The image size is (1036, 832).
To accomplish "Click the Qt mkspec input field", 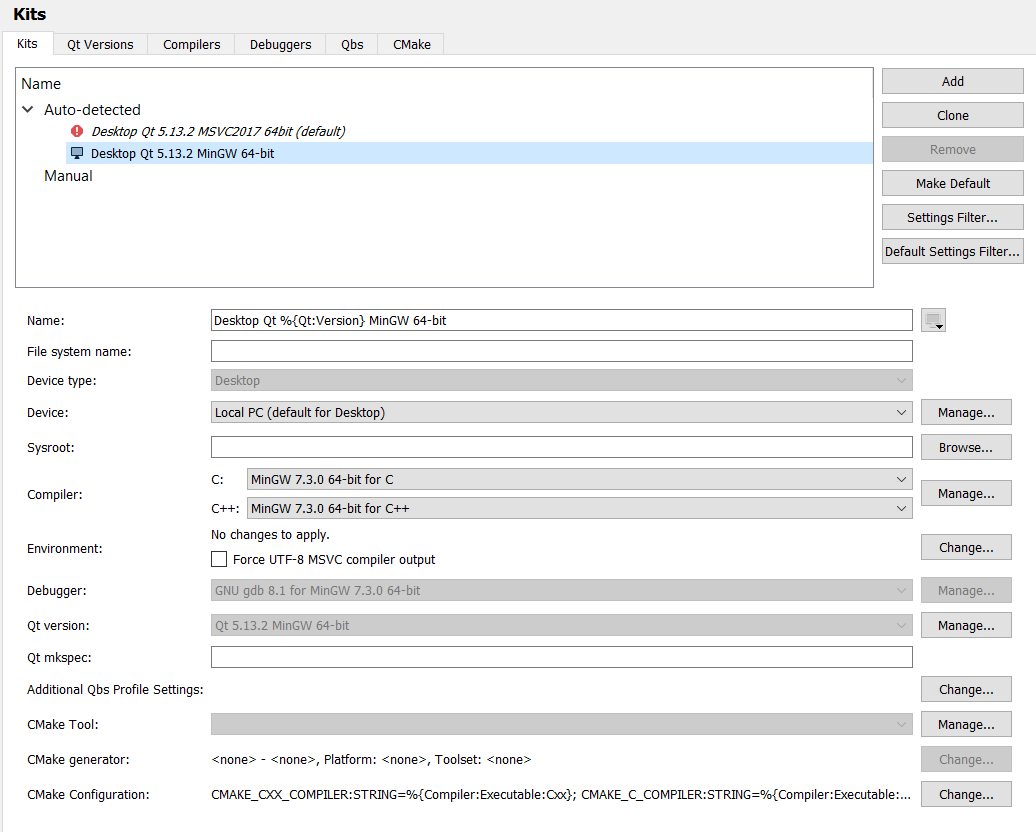I will click(562, 657).
